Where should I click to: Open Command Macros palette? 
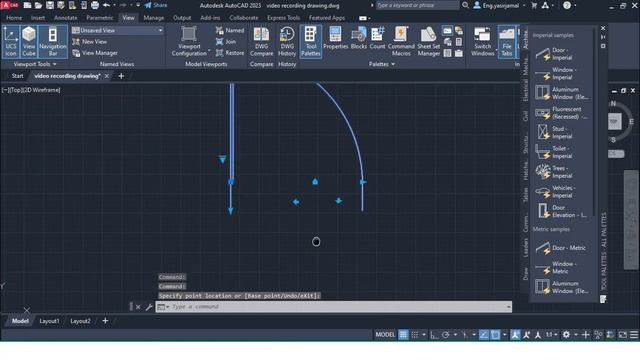click(x=401, y=41)
